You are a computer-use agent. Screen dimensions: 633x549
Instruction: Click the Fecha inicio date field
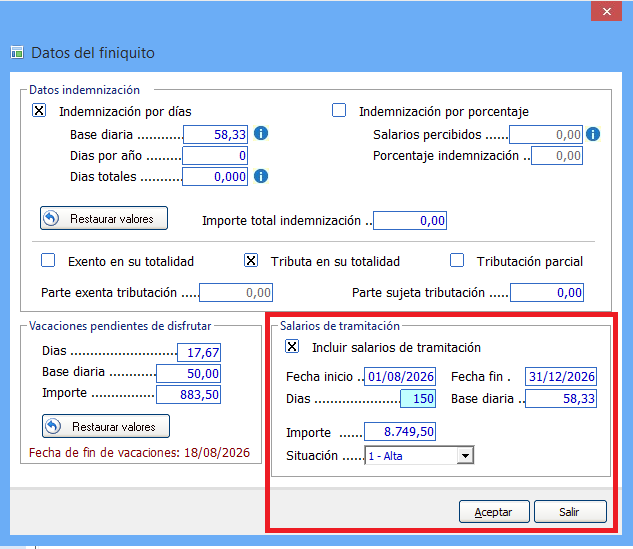(x=400, y=377)
